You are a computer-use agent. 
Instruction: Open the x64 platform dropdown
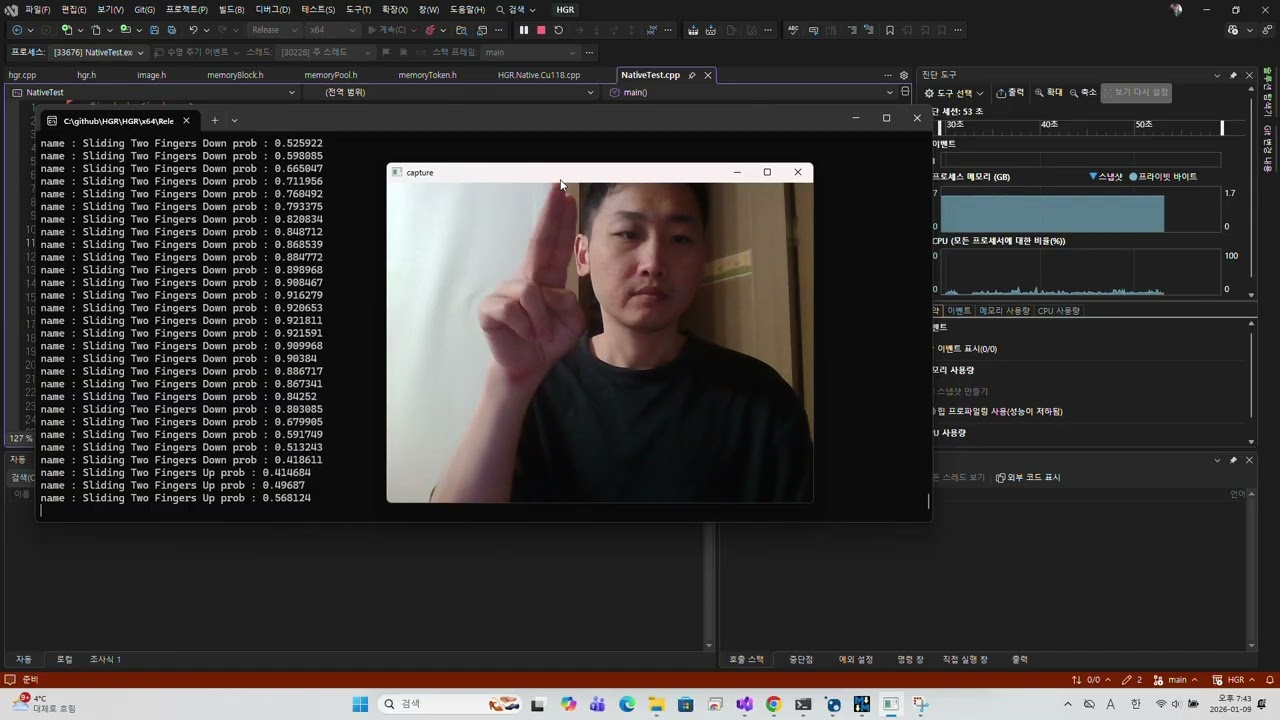point(332,30)
